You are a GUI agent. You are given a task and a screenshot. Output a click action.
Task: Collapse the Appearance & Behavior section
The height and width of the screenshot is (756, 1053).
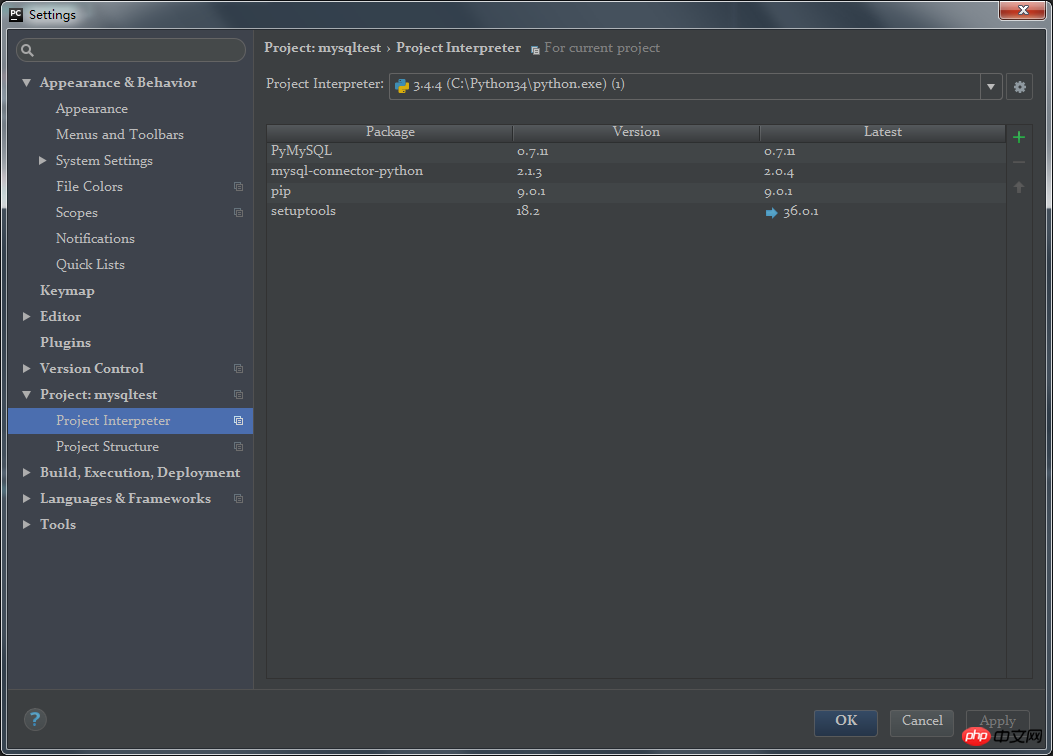point(26,83)
